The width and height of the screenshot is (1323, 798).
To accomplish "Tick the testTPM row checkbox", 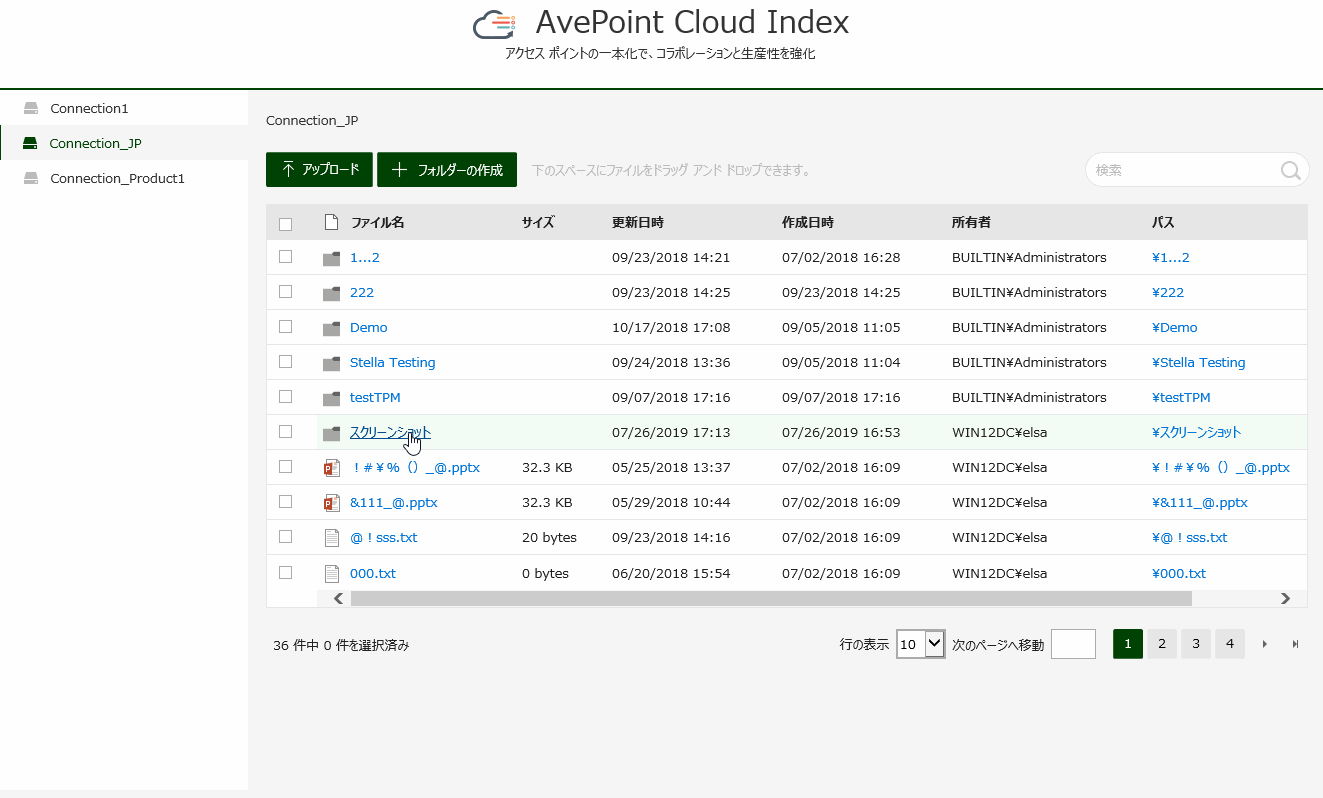I will (x=285, y=396).
